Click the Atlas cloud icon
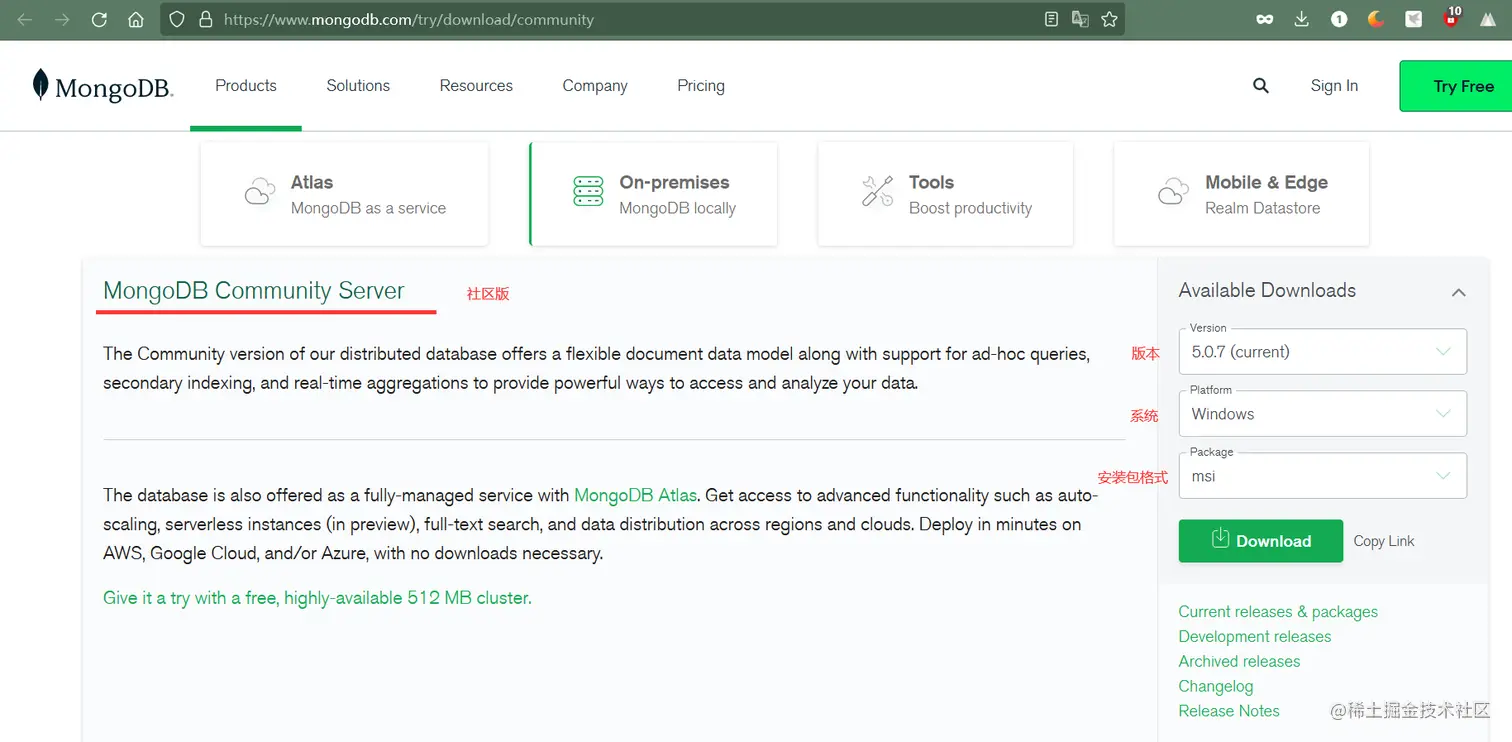The height and width of the screenshot is (742, 1512). [x=260, y=192]
